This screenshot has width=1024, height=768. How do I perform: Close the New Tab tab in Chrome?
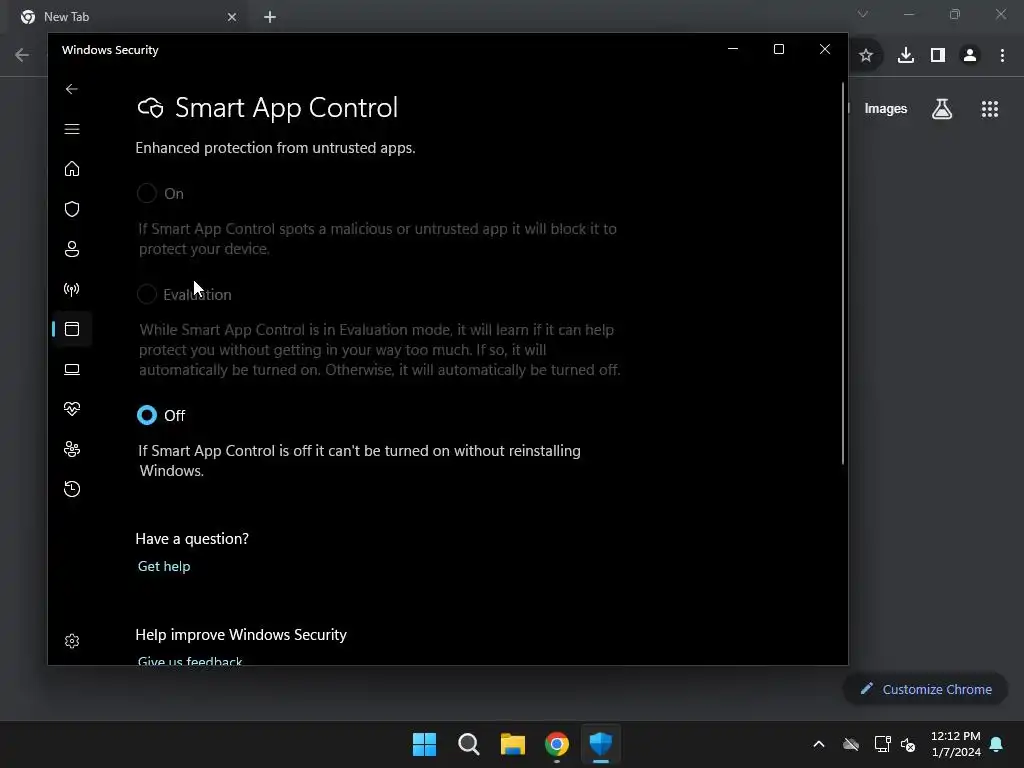pos(232,17)
